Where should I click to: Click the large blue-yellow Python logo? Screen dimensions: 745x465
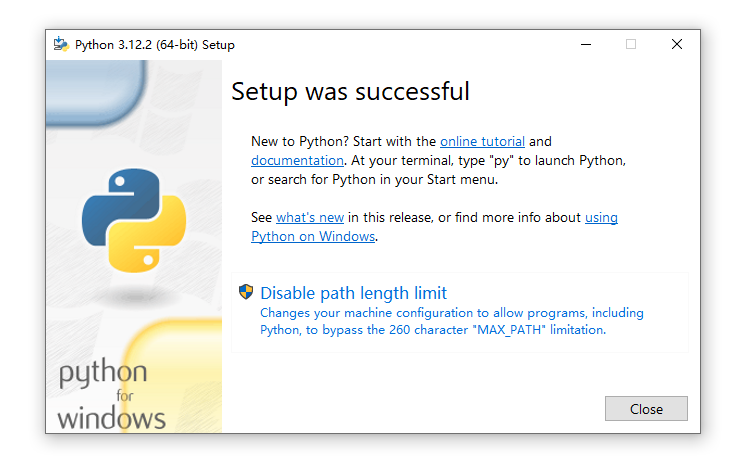[134, 219]
